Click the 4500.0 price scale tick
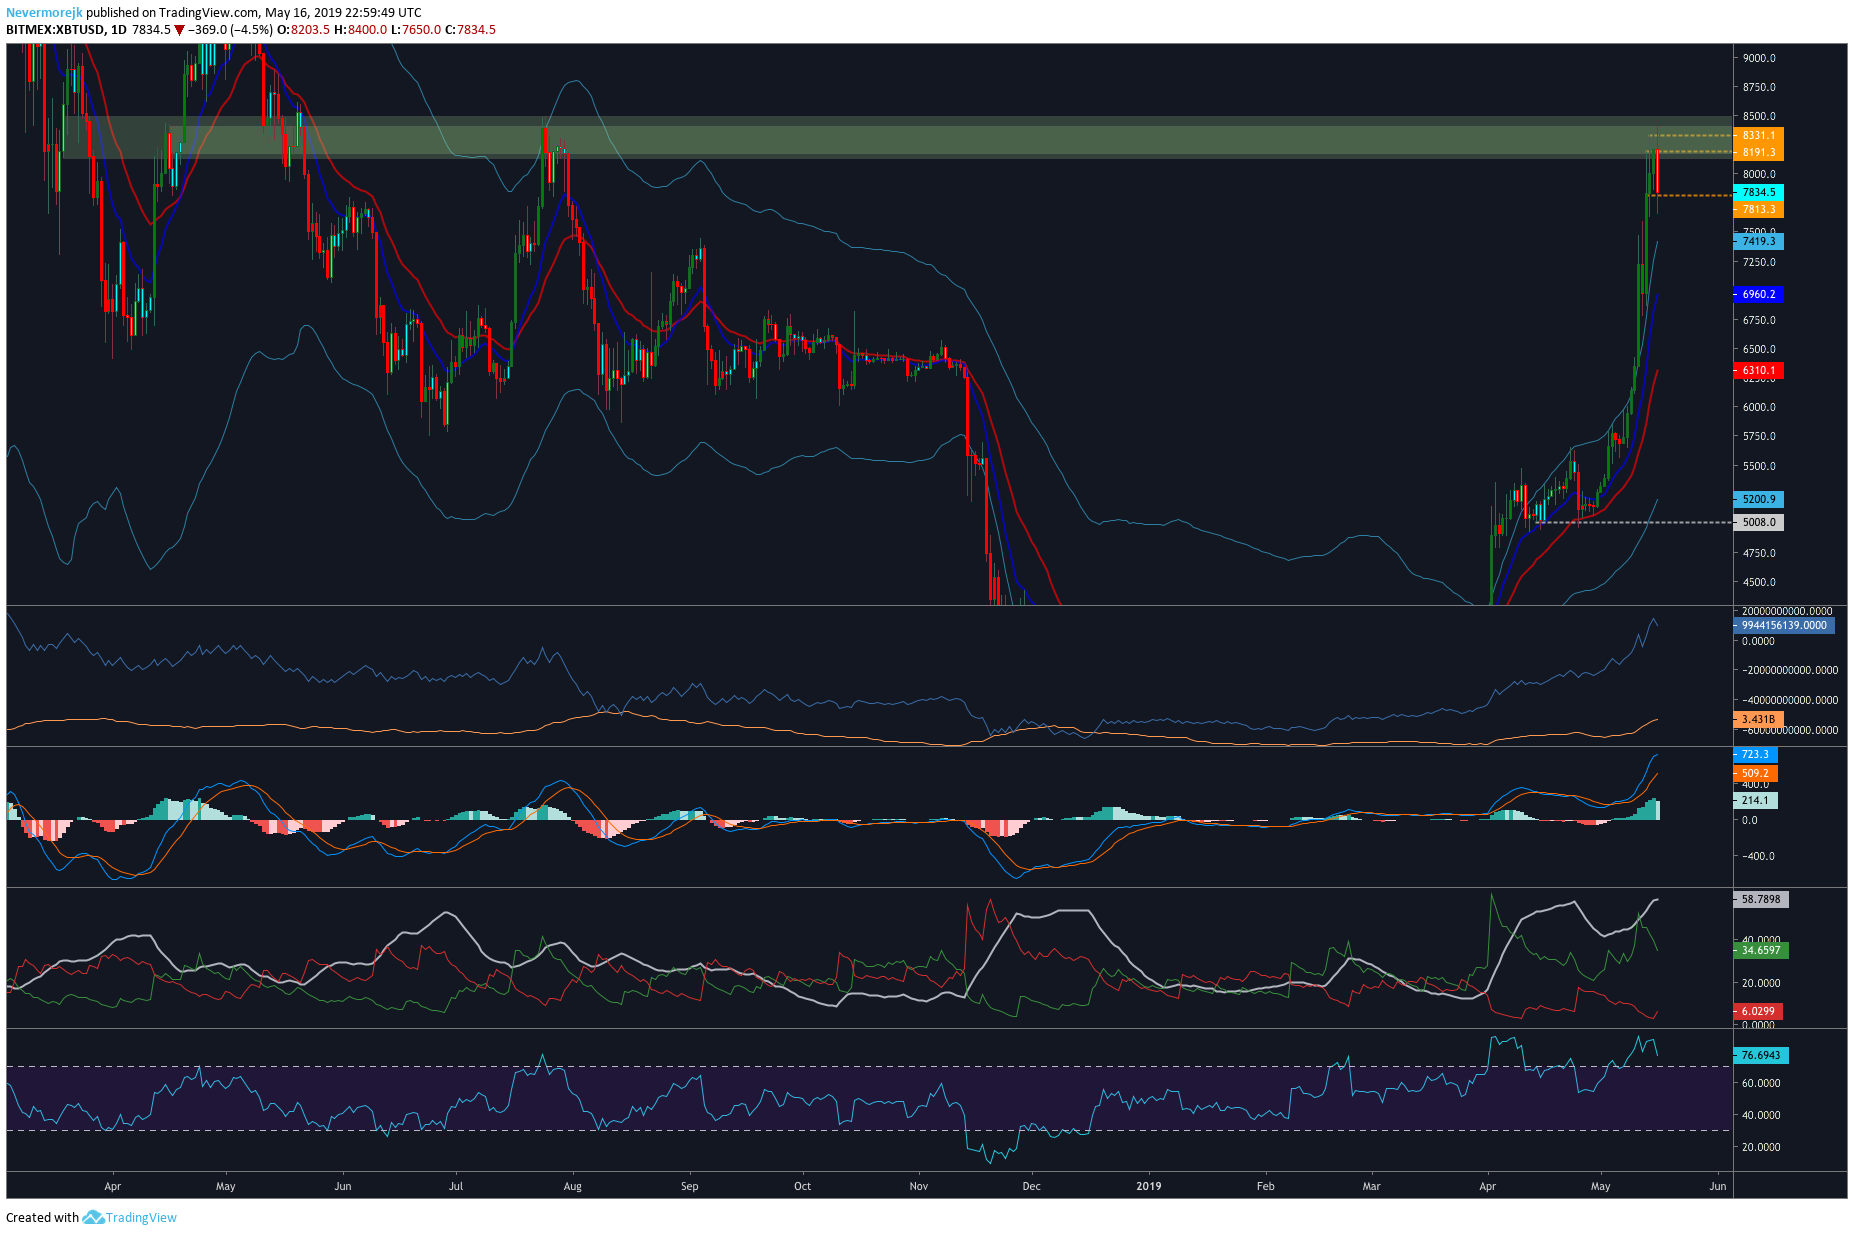 click(1759, 583)
